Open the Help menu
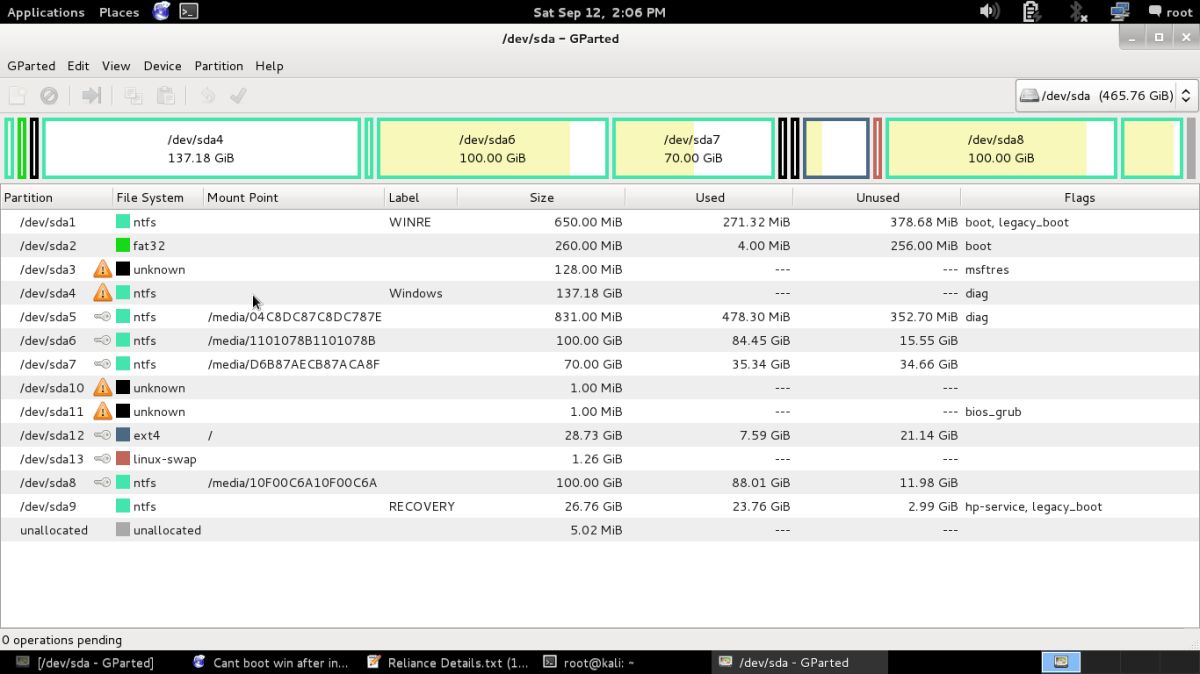 pos(269,66)
